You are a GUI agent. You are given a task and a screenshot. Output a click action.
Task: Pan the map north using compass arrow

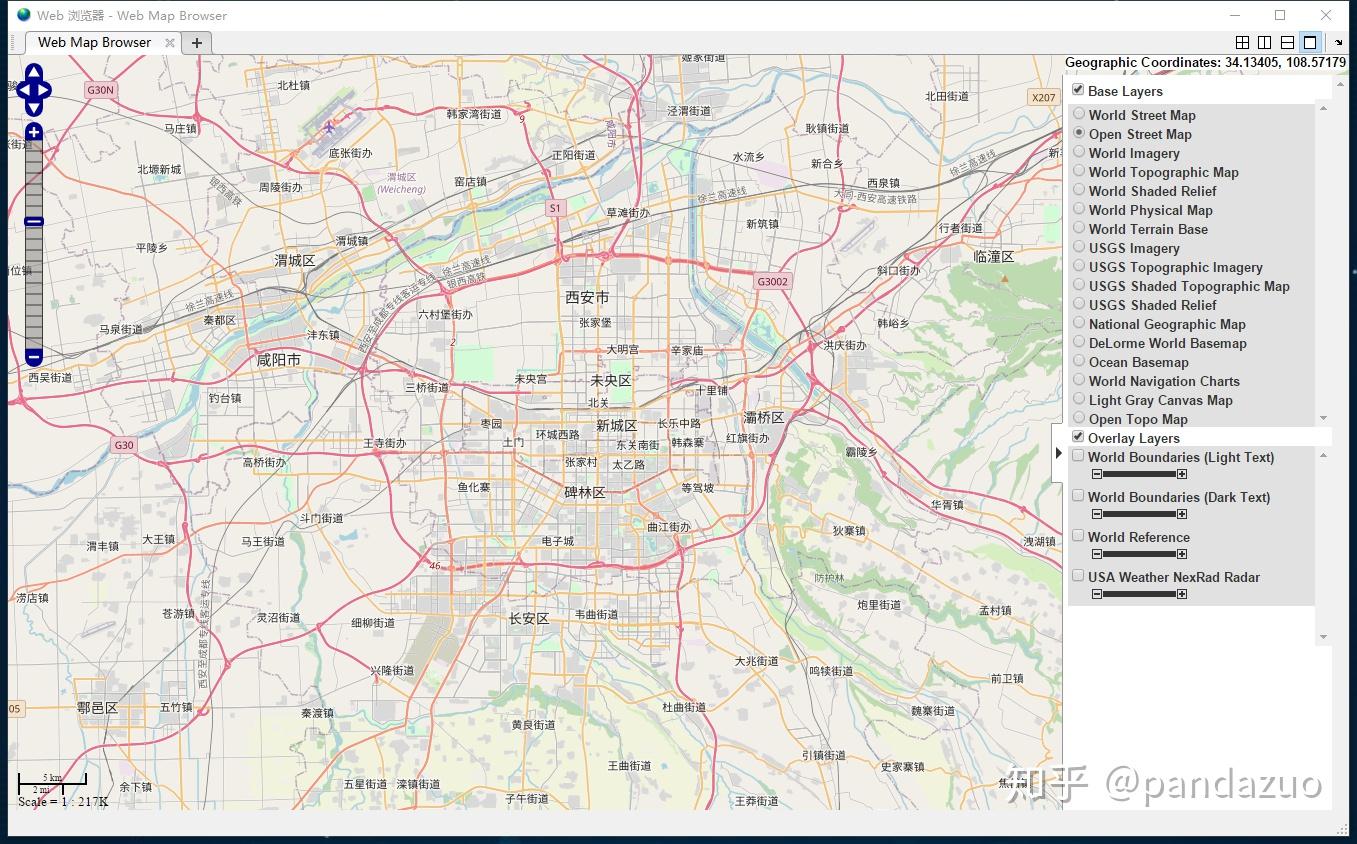pos(33,71)
